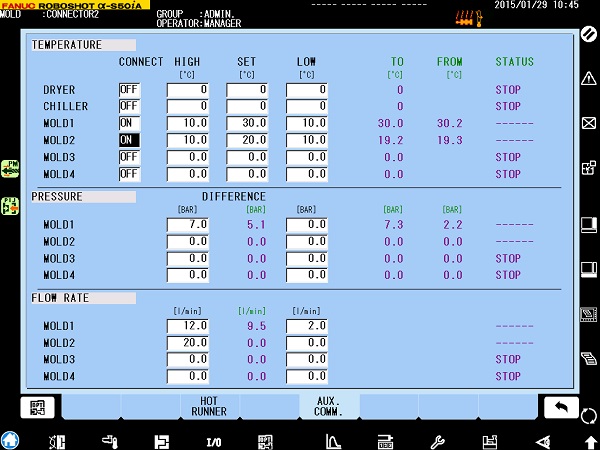Image resolution: width=600 pixels, height=450 pixels.
Task: Select MOLD3 flow rate high limit field
Action: point(188,359)
